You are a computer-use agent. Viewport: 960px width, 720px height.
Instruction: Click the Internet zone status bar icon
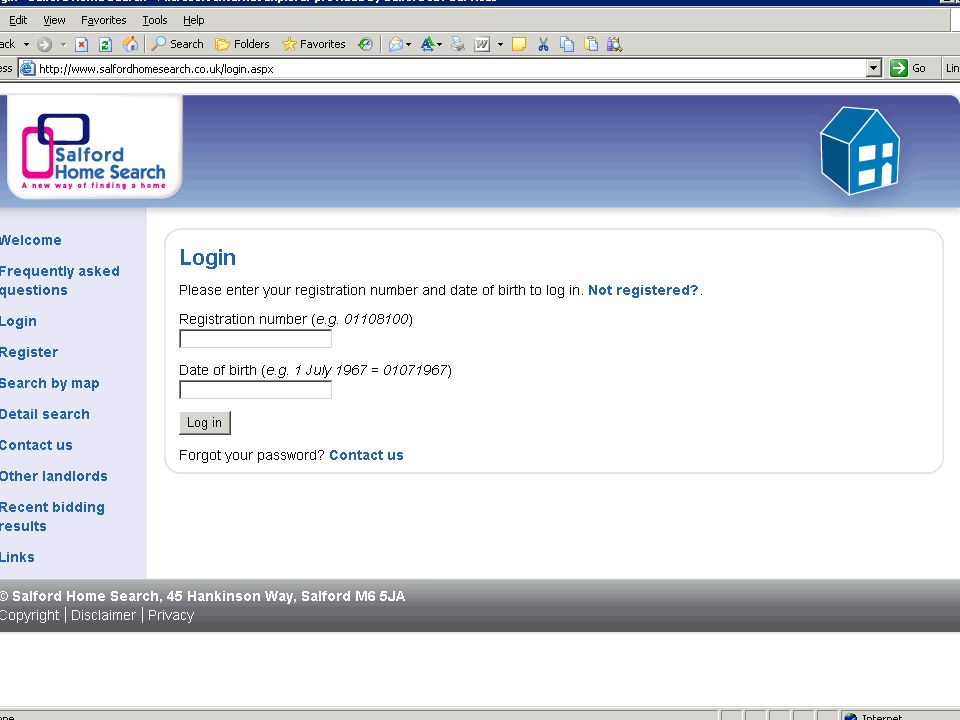click(850, 716)
